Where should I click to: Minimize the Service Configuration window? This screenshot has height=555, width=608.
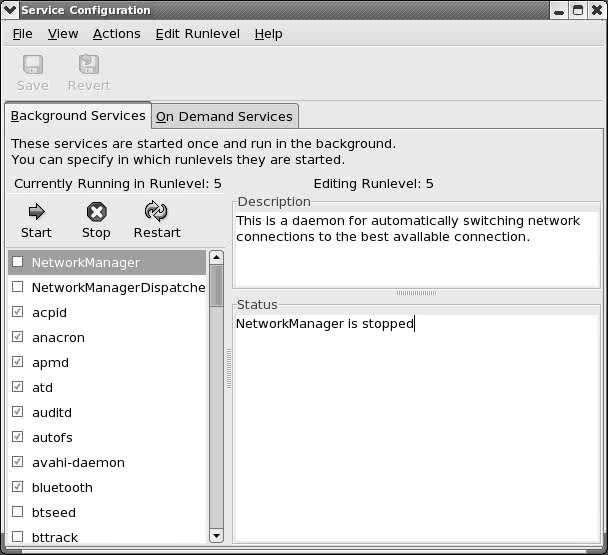tap(559, 10)
